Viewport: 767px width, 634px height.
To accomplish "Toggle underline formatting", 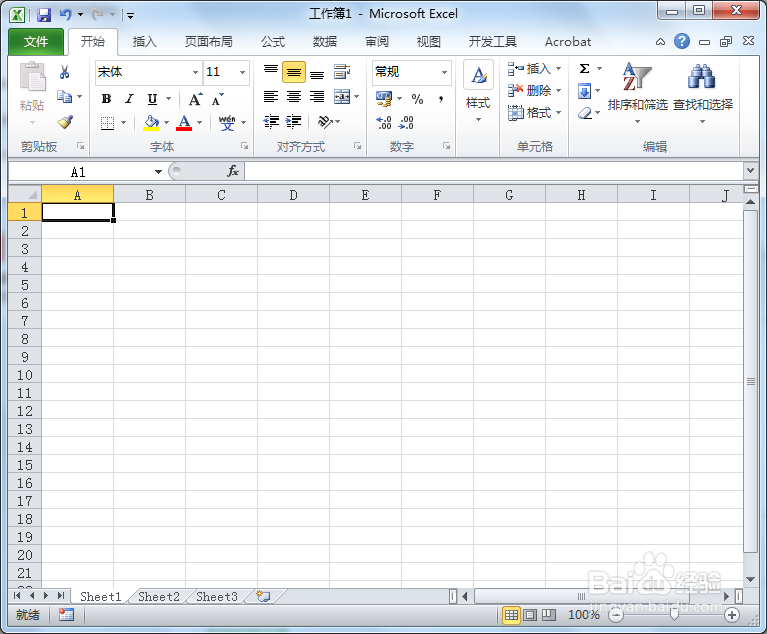I will coord(153,99).
